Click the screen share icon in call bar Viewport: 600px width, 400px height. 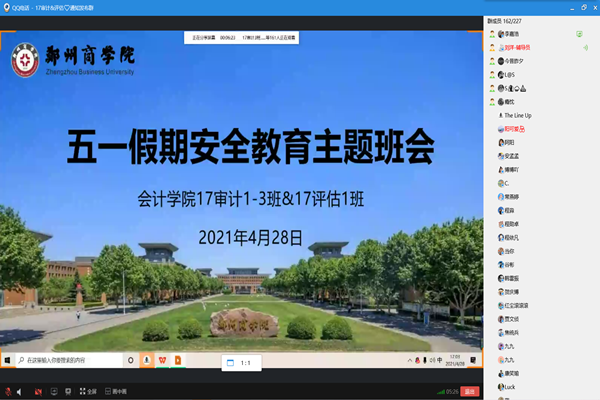pos(54,391)
